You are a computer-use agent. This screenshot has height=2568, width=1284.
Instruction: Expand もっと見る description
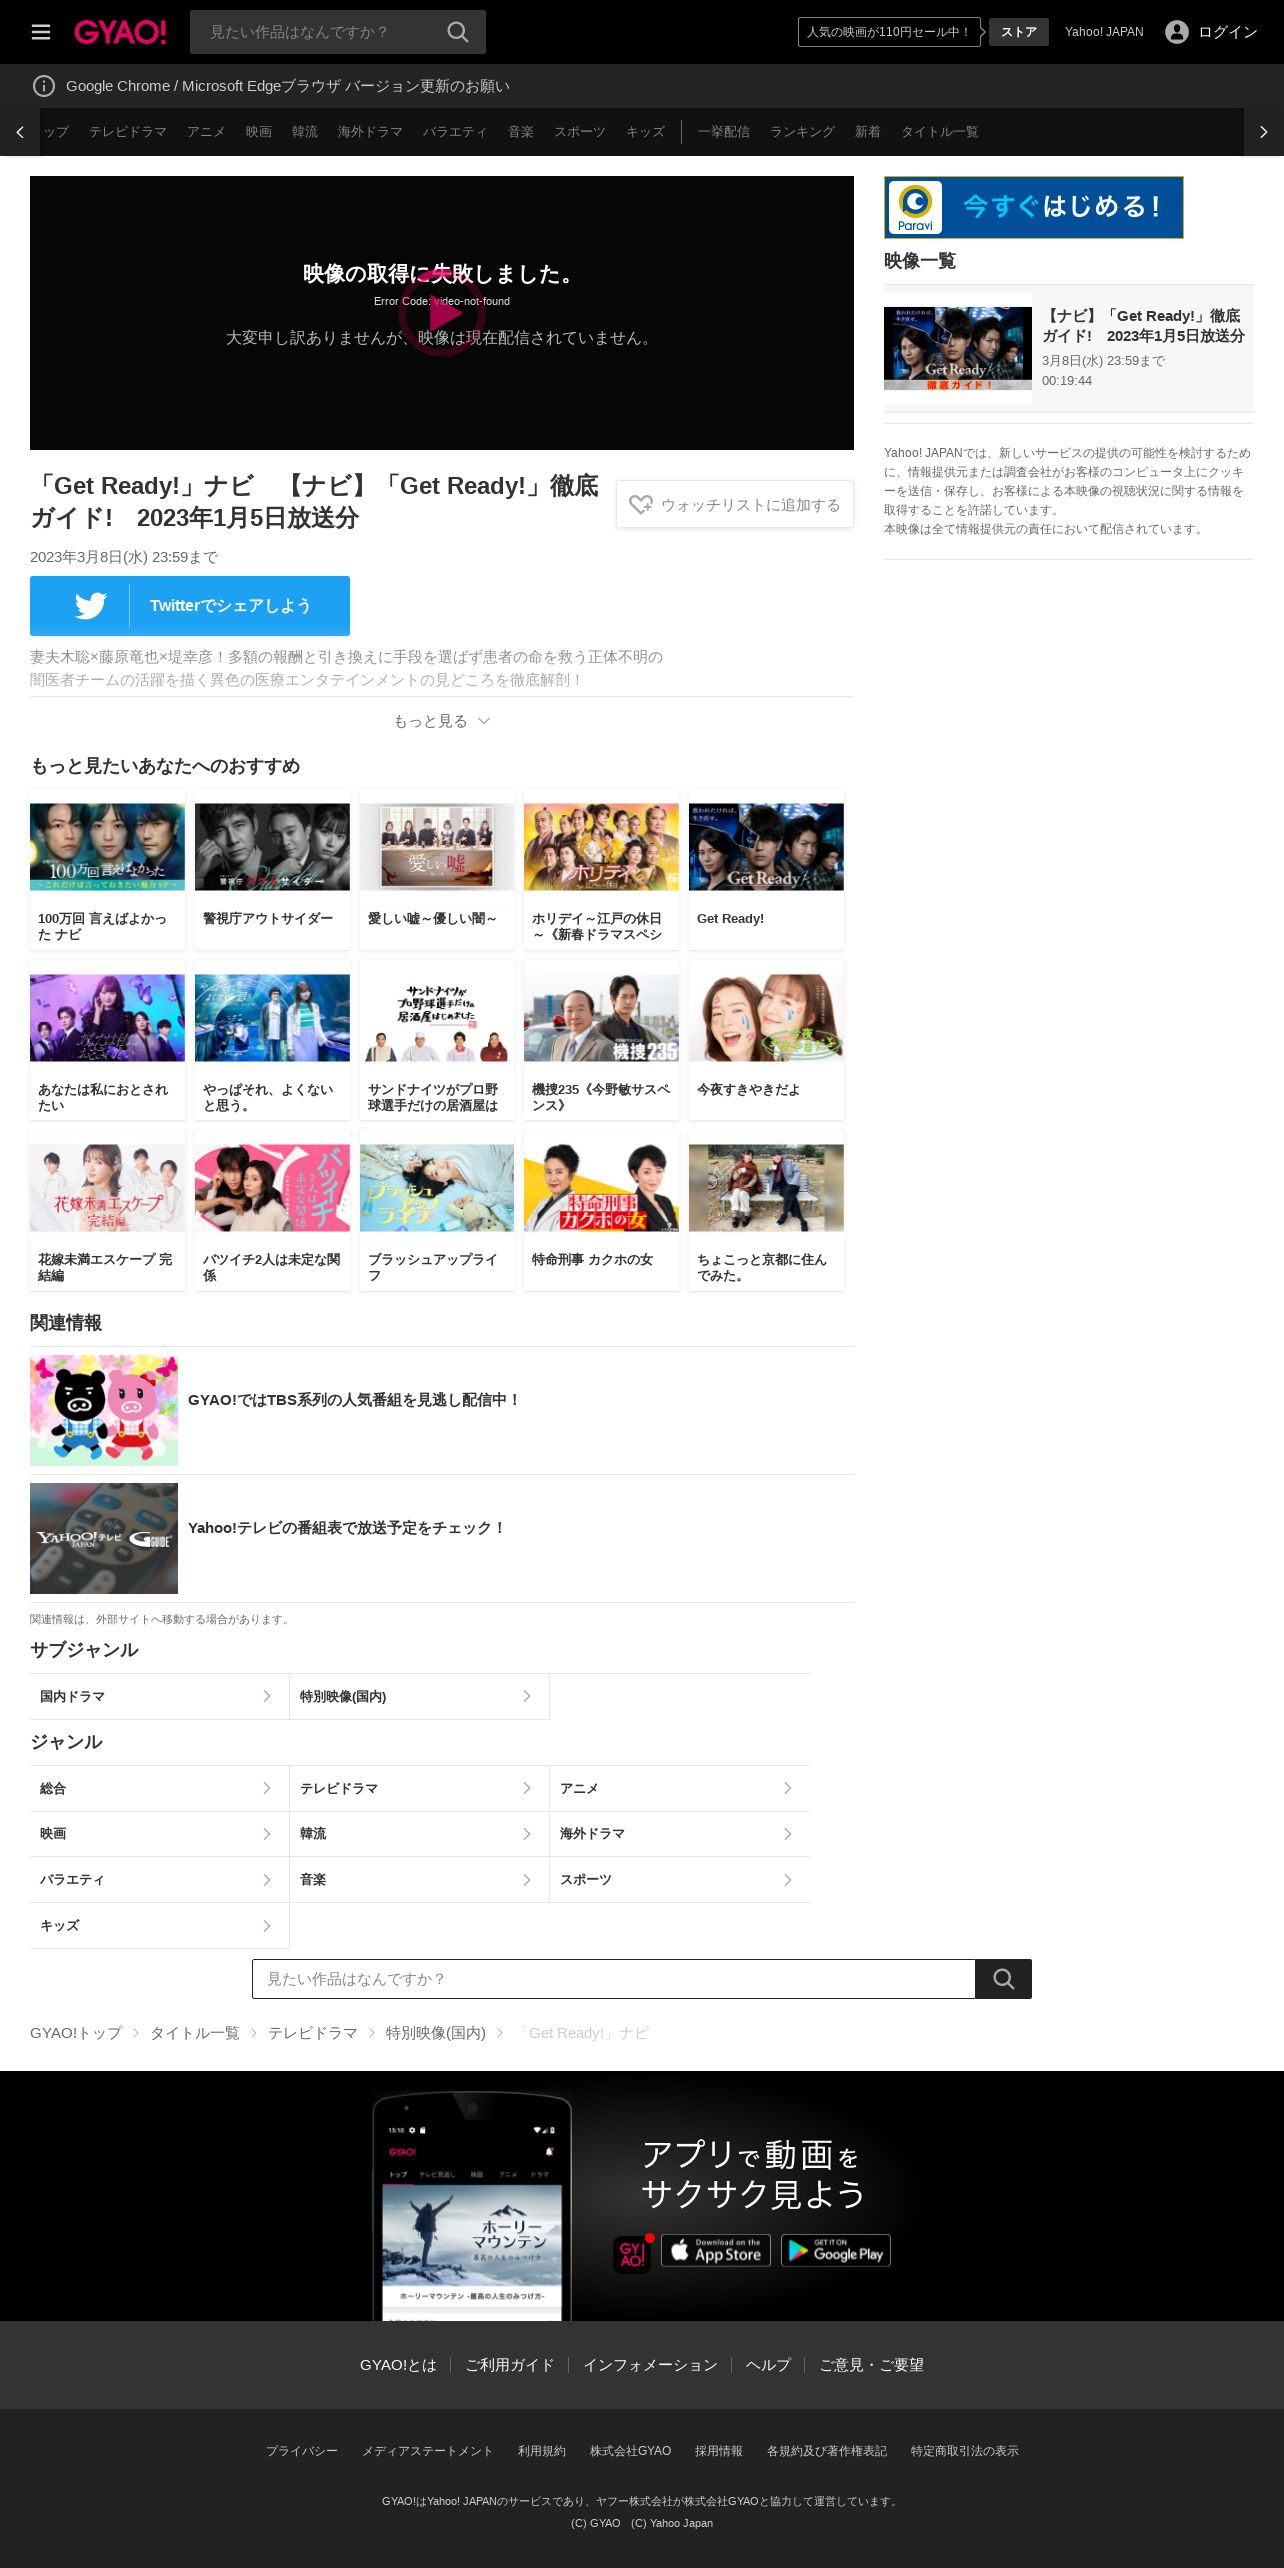click(442, 721)
